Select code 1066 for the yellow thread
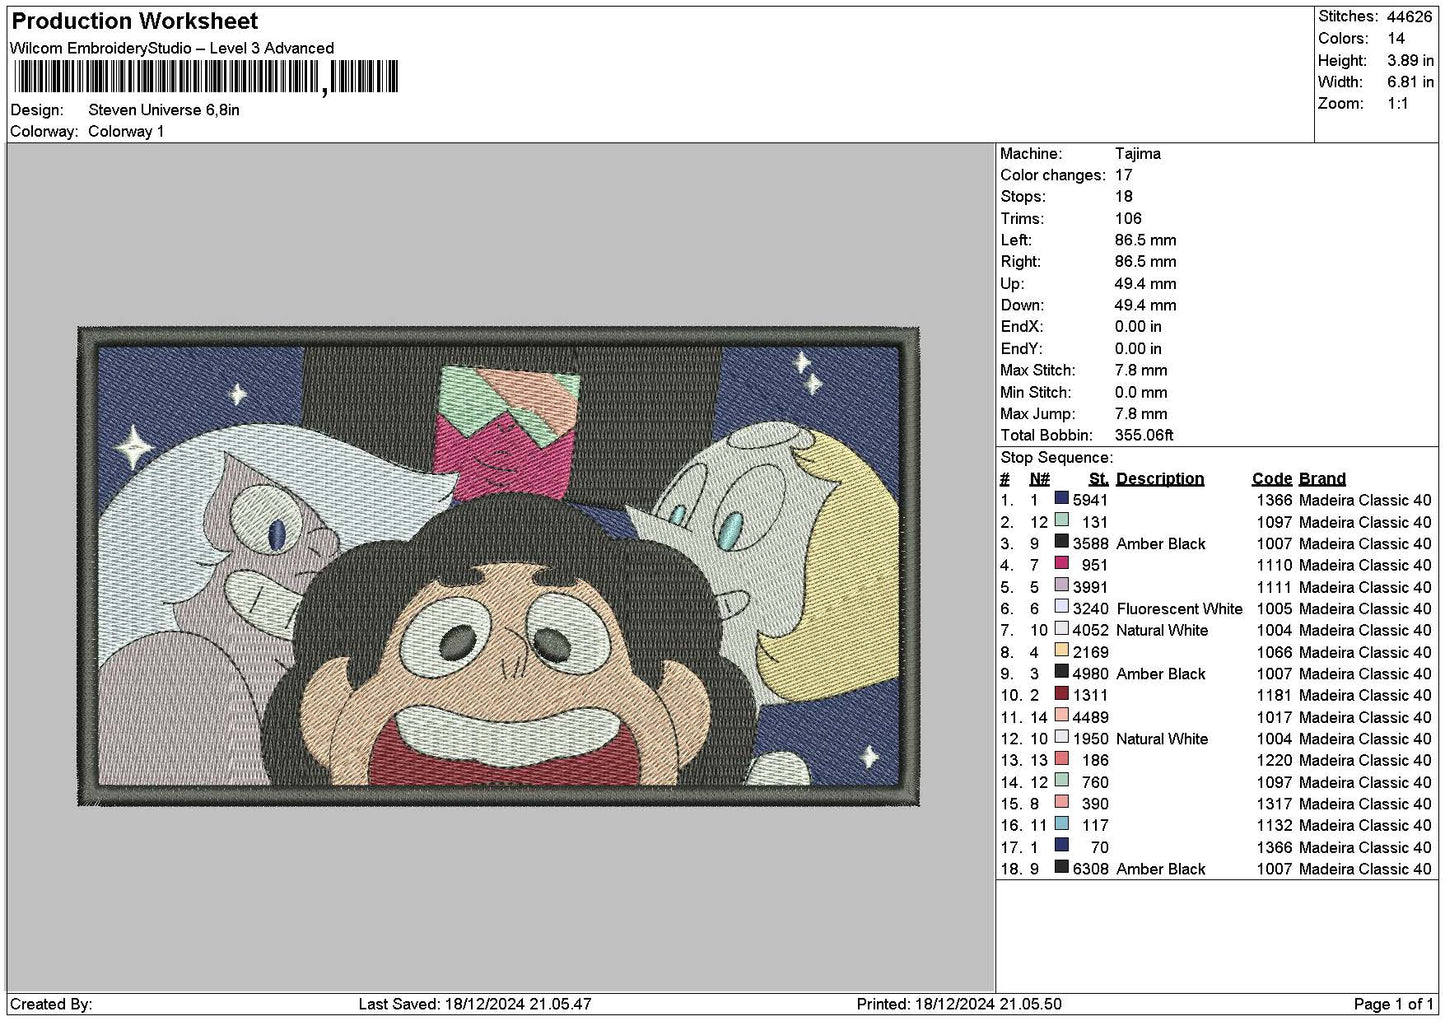Image resolution: width=1445 pixels, height=1021 pixels. click(x=1275, y=652)
